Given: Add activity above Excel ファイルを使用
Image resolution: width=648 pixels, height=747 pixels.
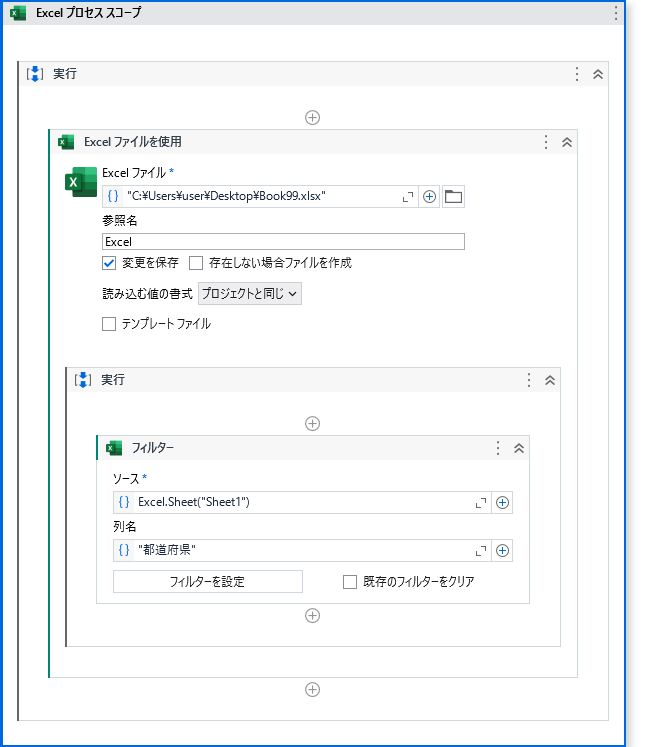Looking at the screenshot, I should pyautogui.click(x=313, y=117).
